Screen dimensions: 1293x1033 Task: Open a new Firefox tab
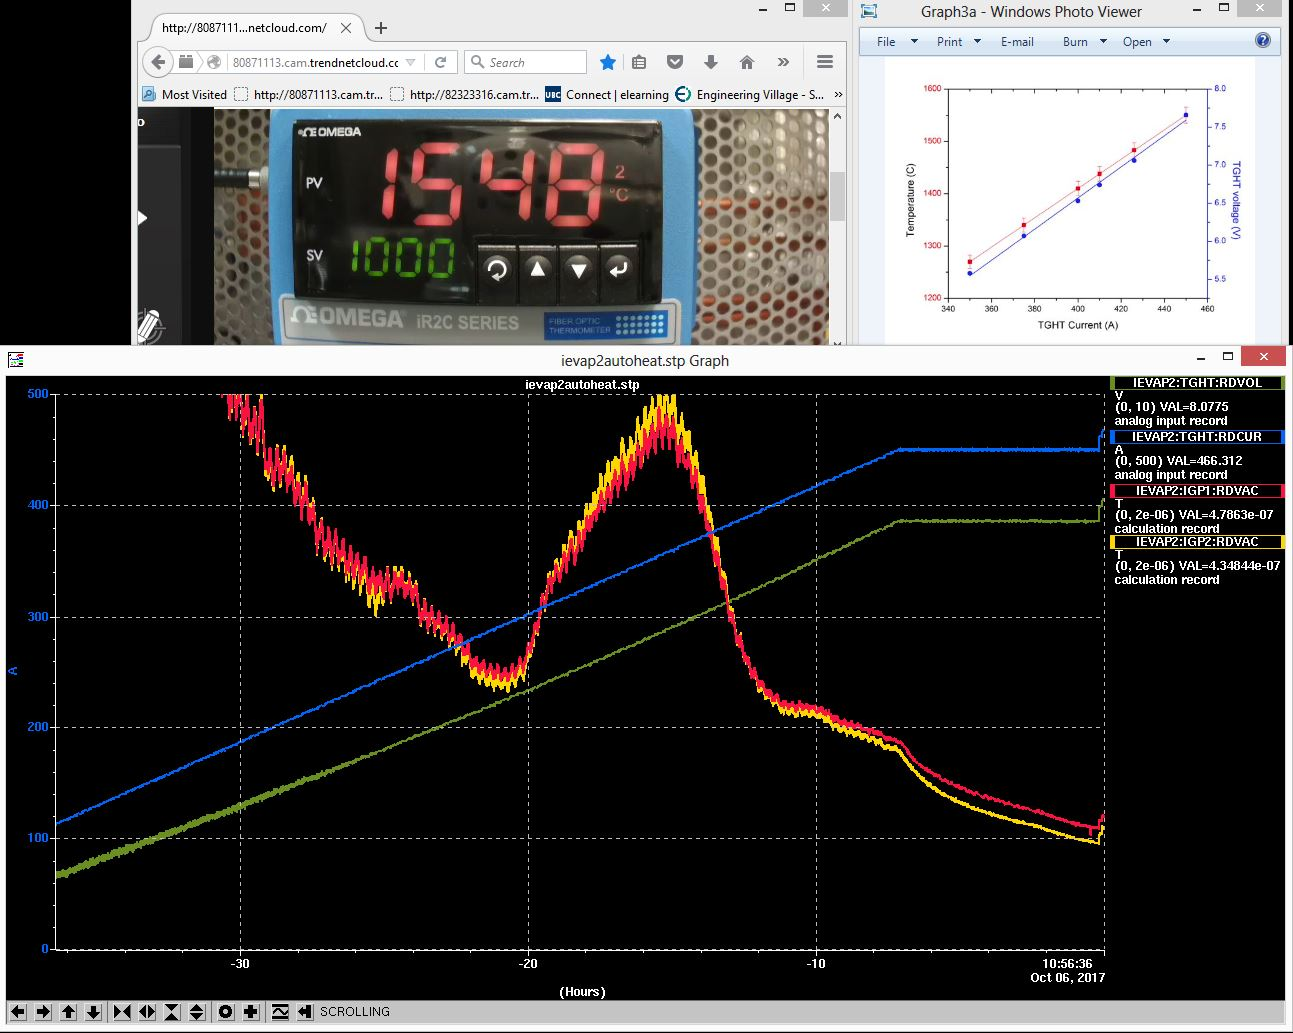pyautogui.click(x=380, y=28)
